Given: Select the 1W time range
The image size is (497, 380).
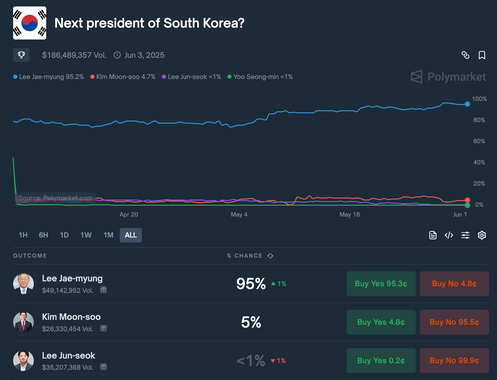Looking at the screenshot, I should (86, 235).
